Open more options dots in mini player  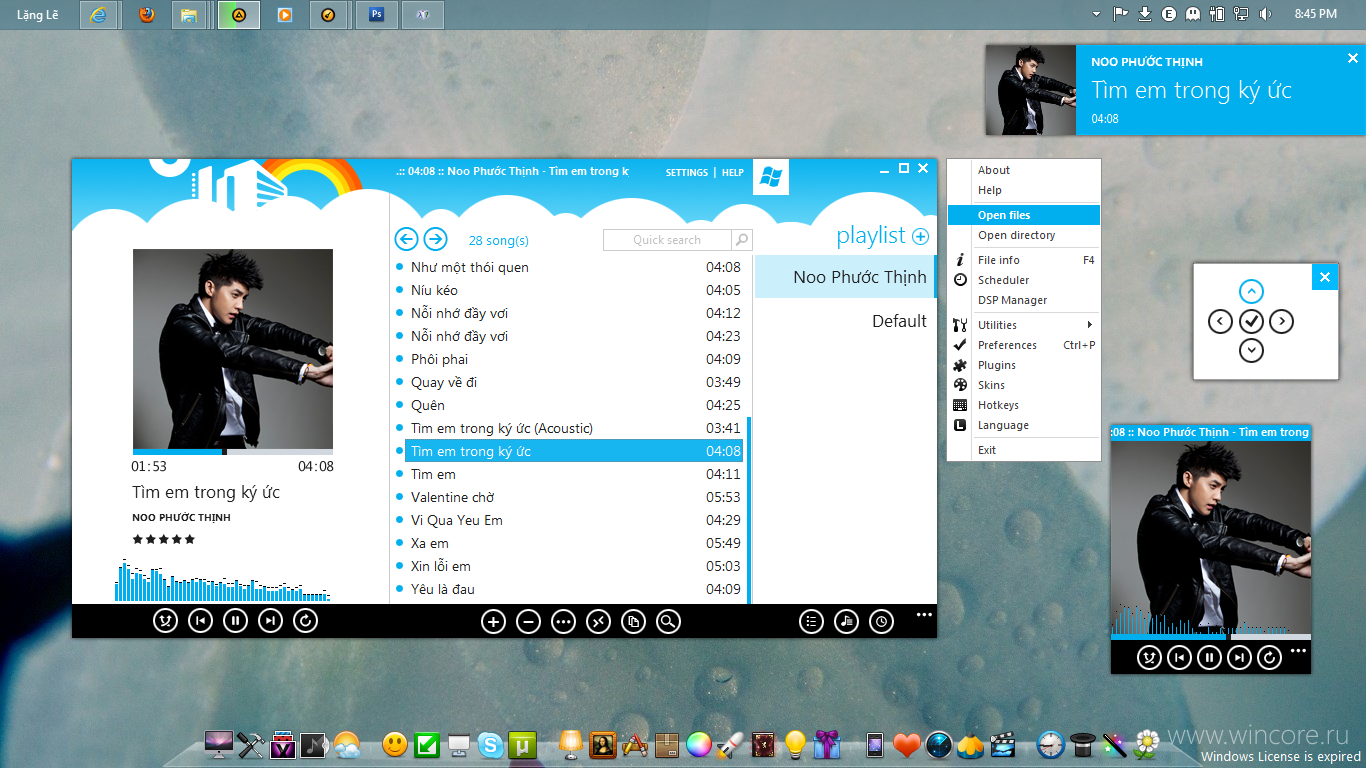tap(1298, 651)
